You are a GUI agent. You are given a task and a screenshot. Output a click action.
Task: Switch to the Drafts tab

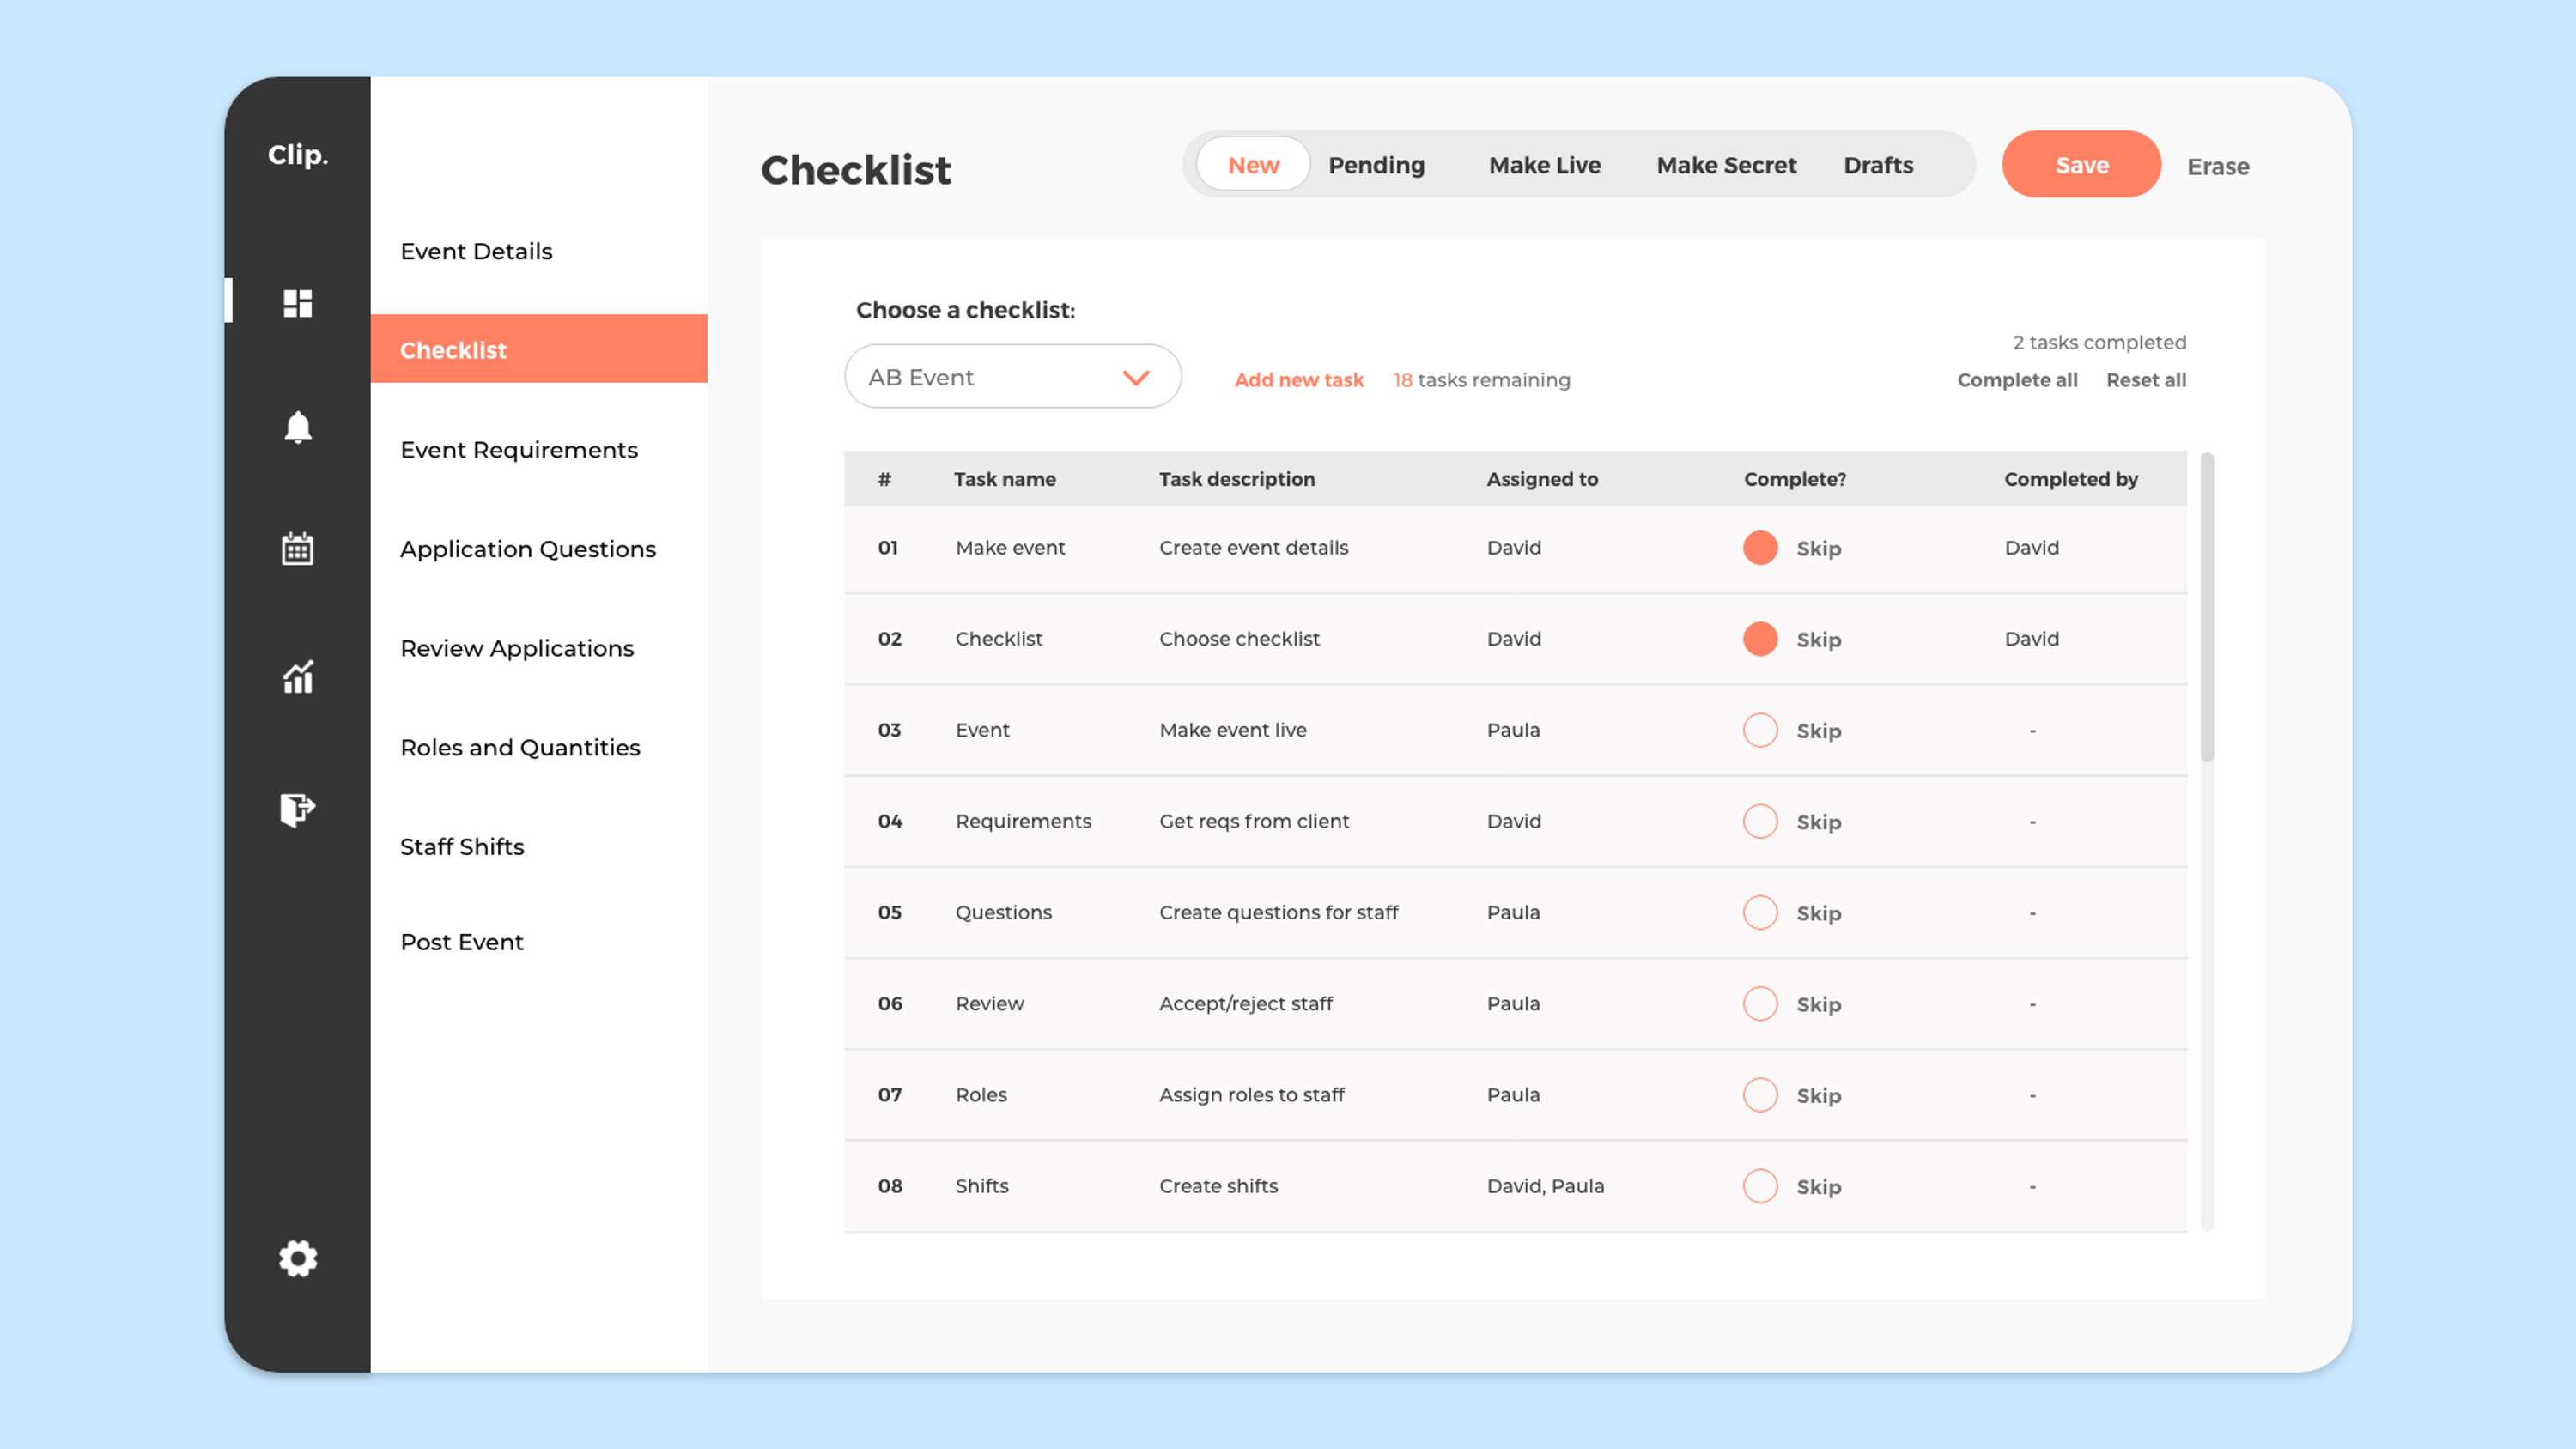(1878, 165)
